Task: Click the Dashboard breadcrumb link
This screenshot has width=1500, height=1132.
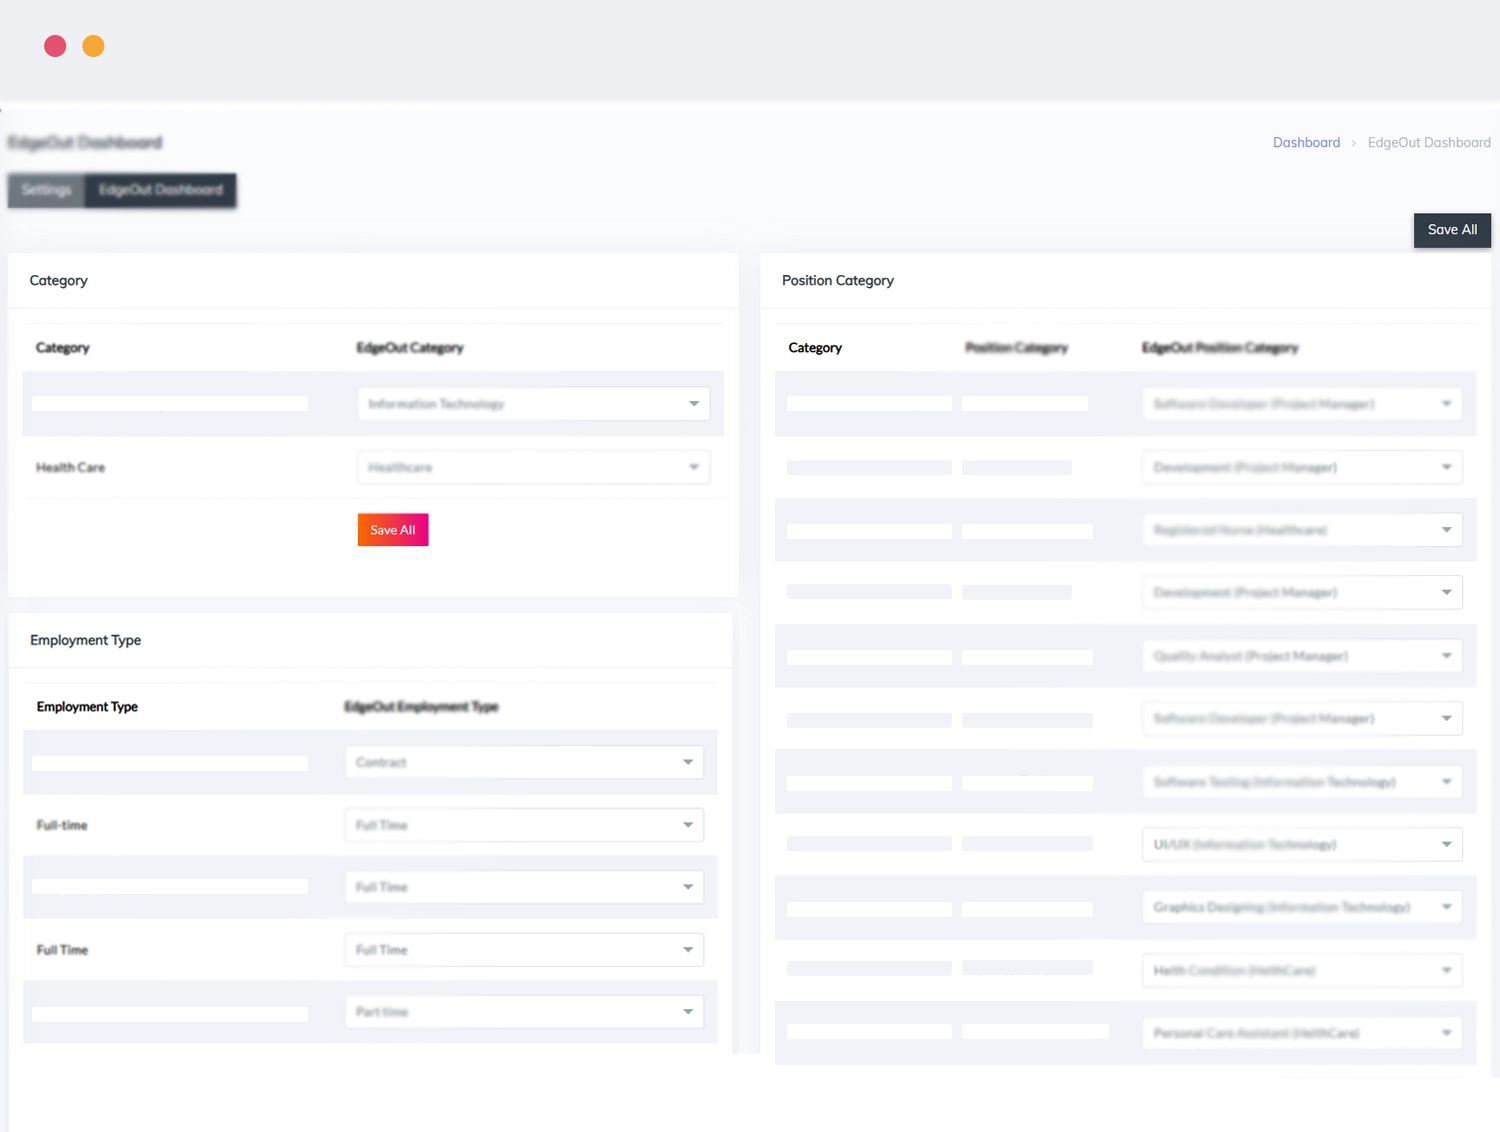Action: click(1306, 143)
